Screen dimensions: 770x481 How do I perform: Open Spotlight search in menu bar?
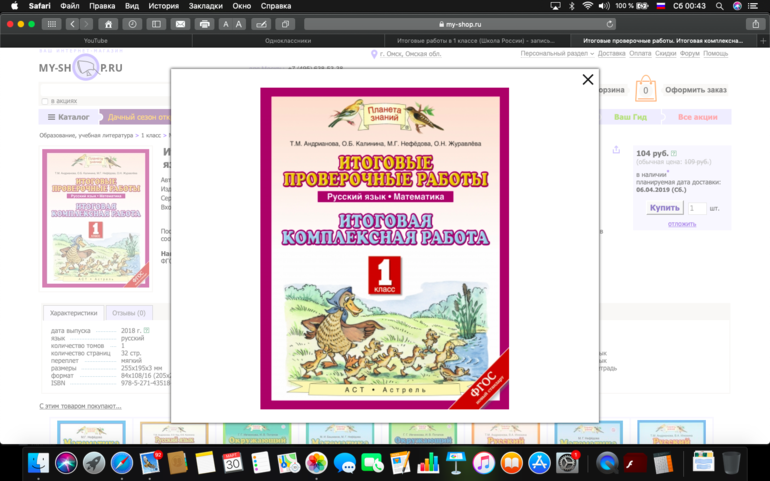(x=719, y=6)
